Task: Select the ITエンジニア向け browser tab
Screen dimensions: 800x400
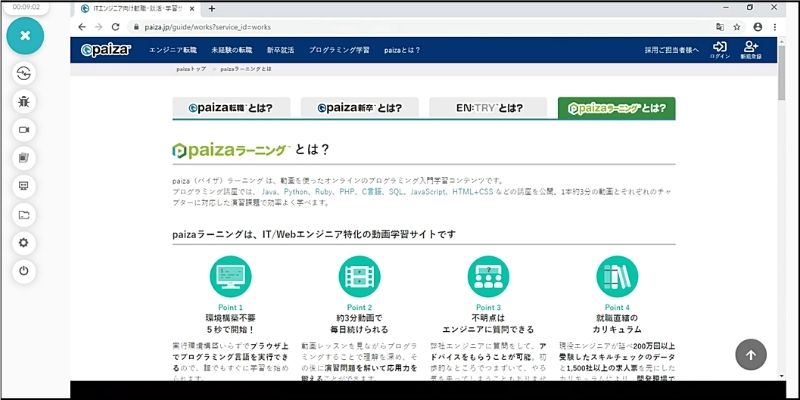Action: click(x=134, y=9)
